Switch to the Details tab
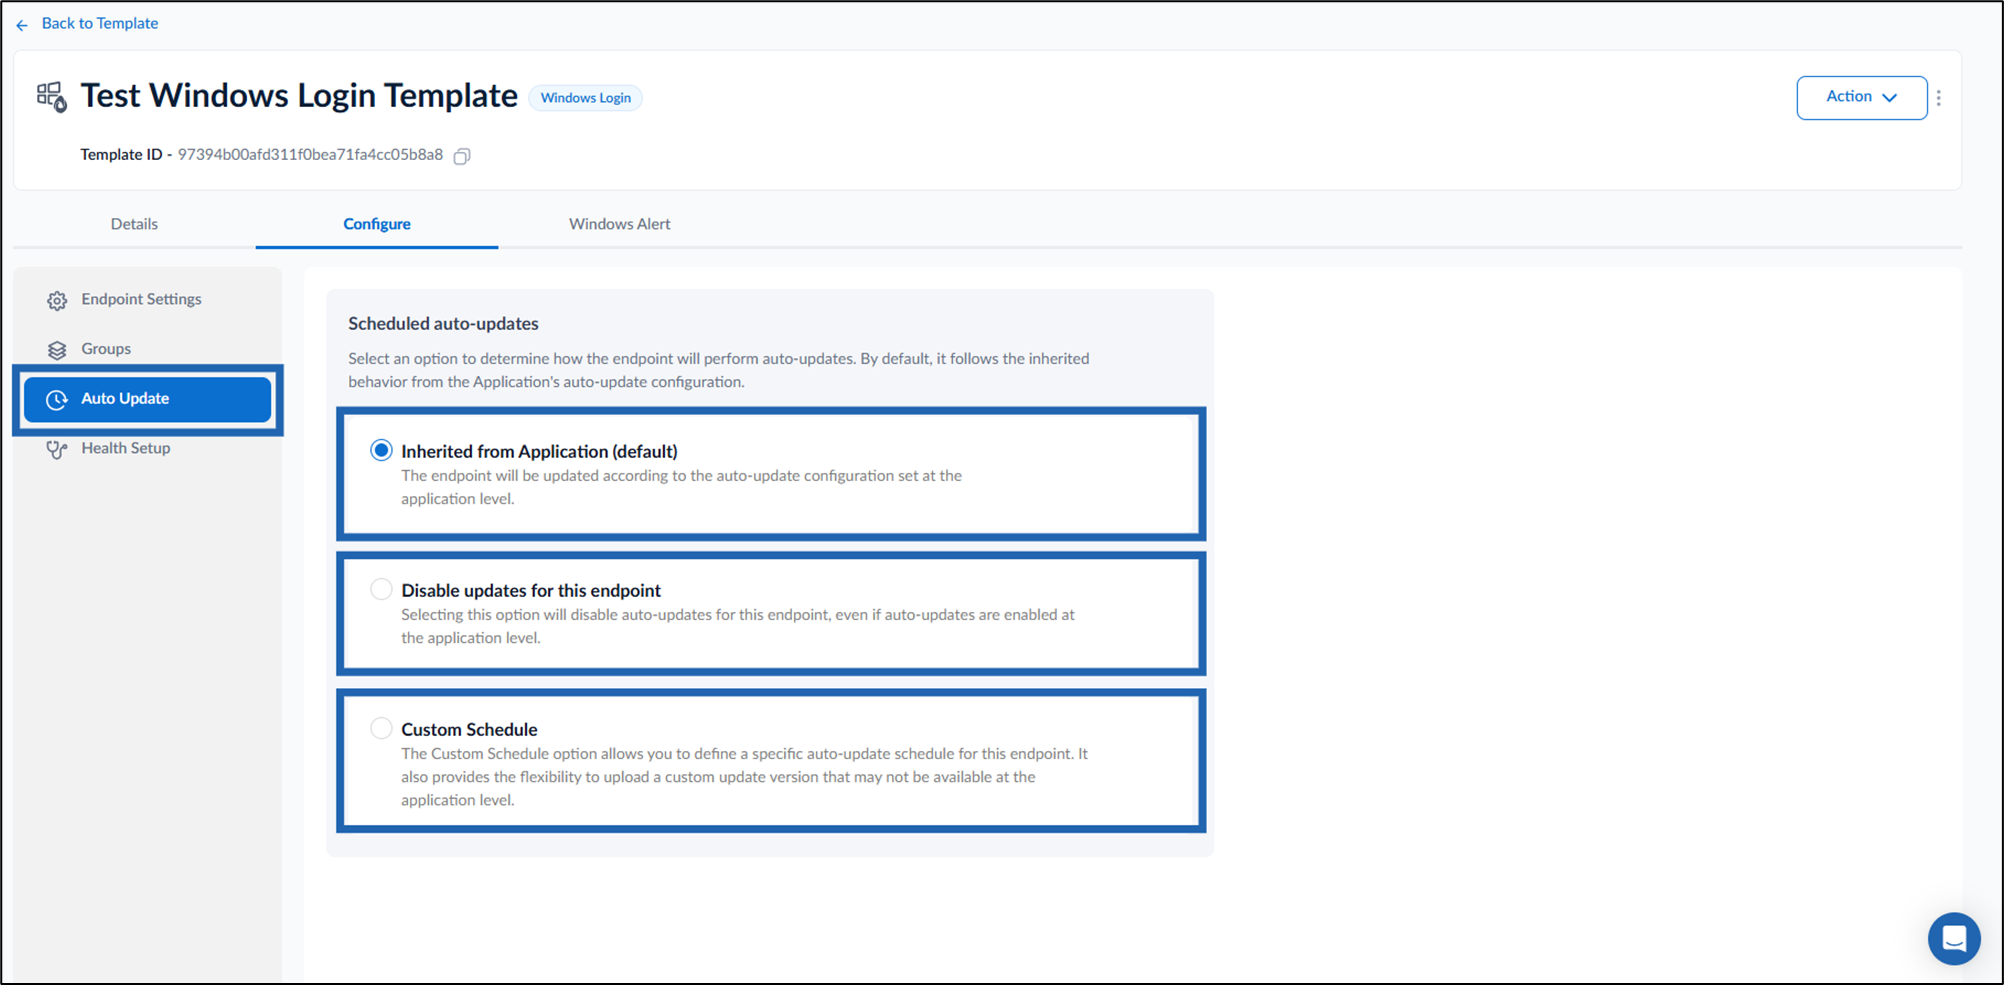 coord(134,224)
